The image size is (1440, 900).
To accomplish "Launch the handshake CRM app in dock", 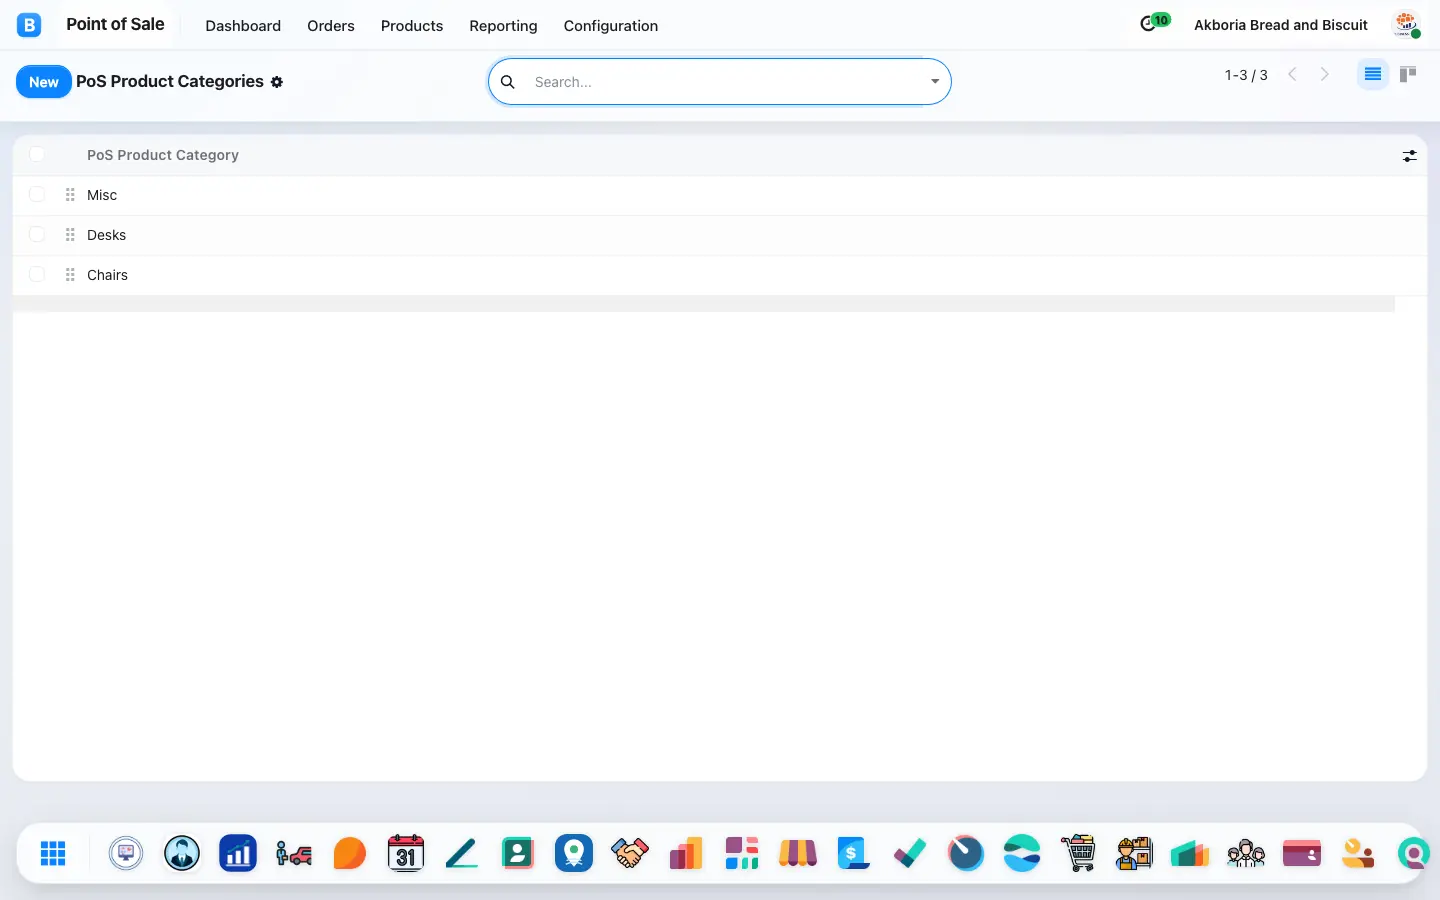I will [x=630, y=853].
